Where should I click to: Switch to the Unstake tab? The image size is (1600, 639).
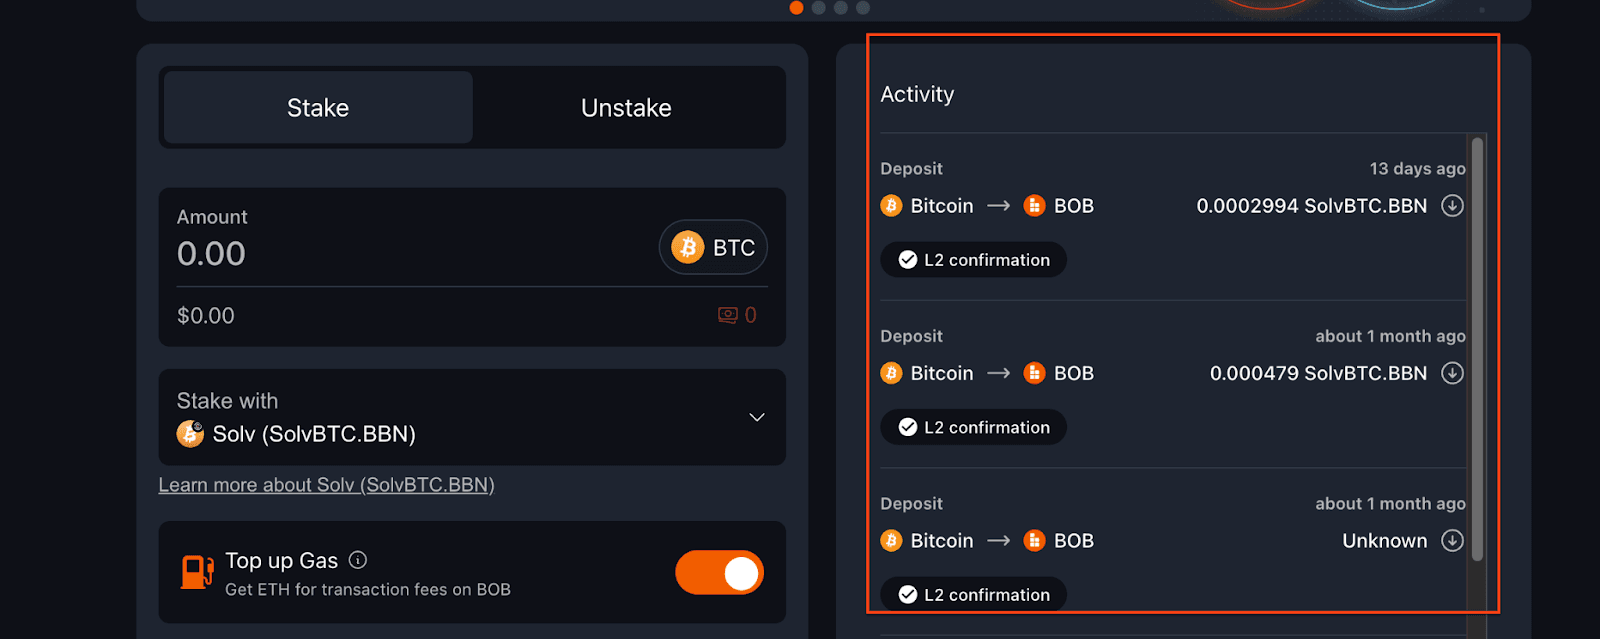pyautogui.click(x=626, y=108)
